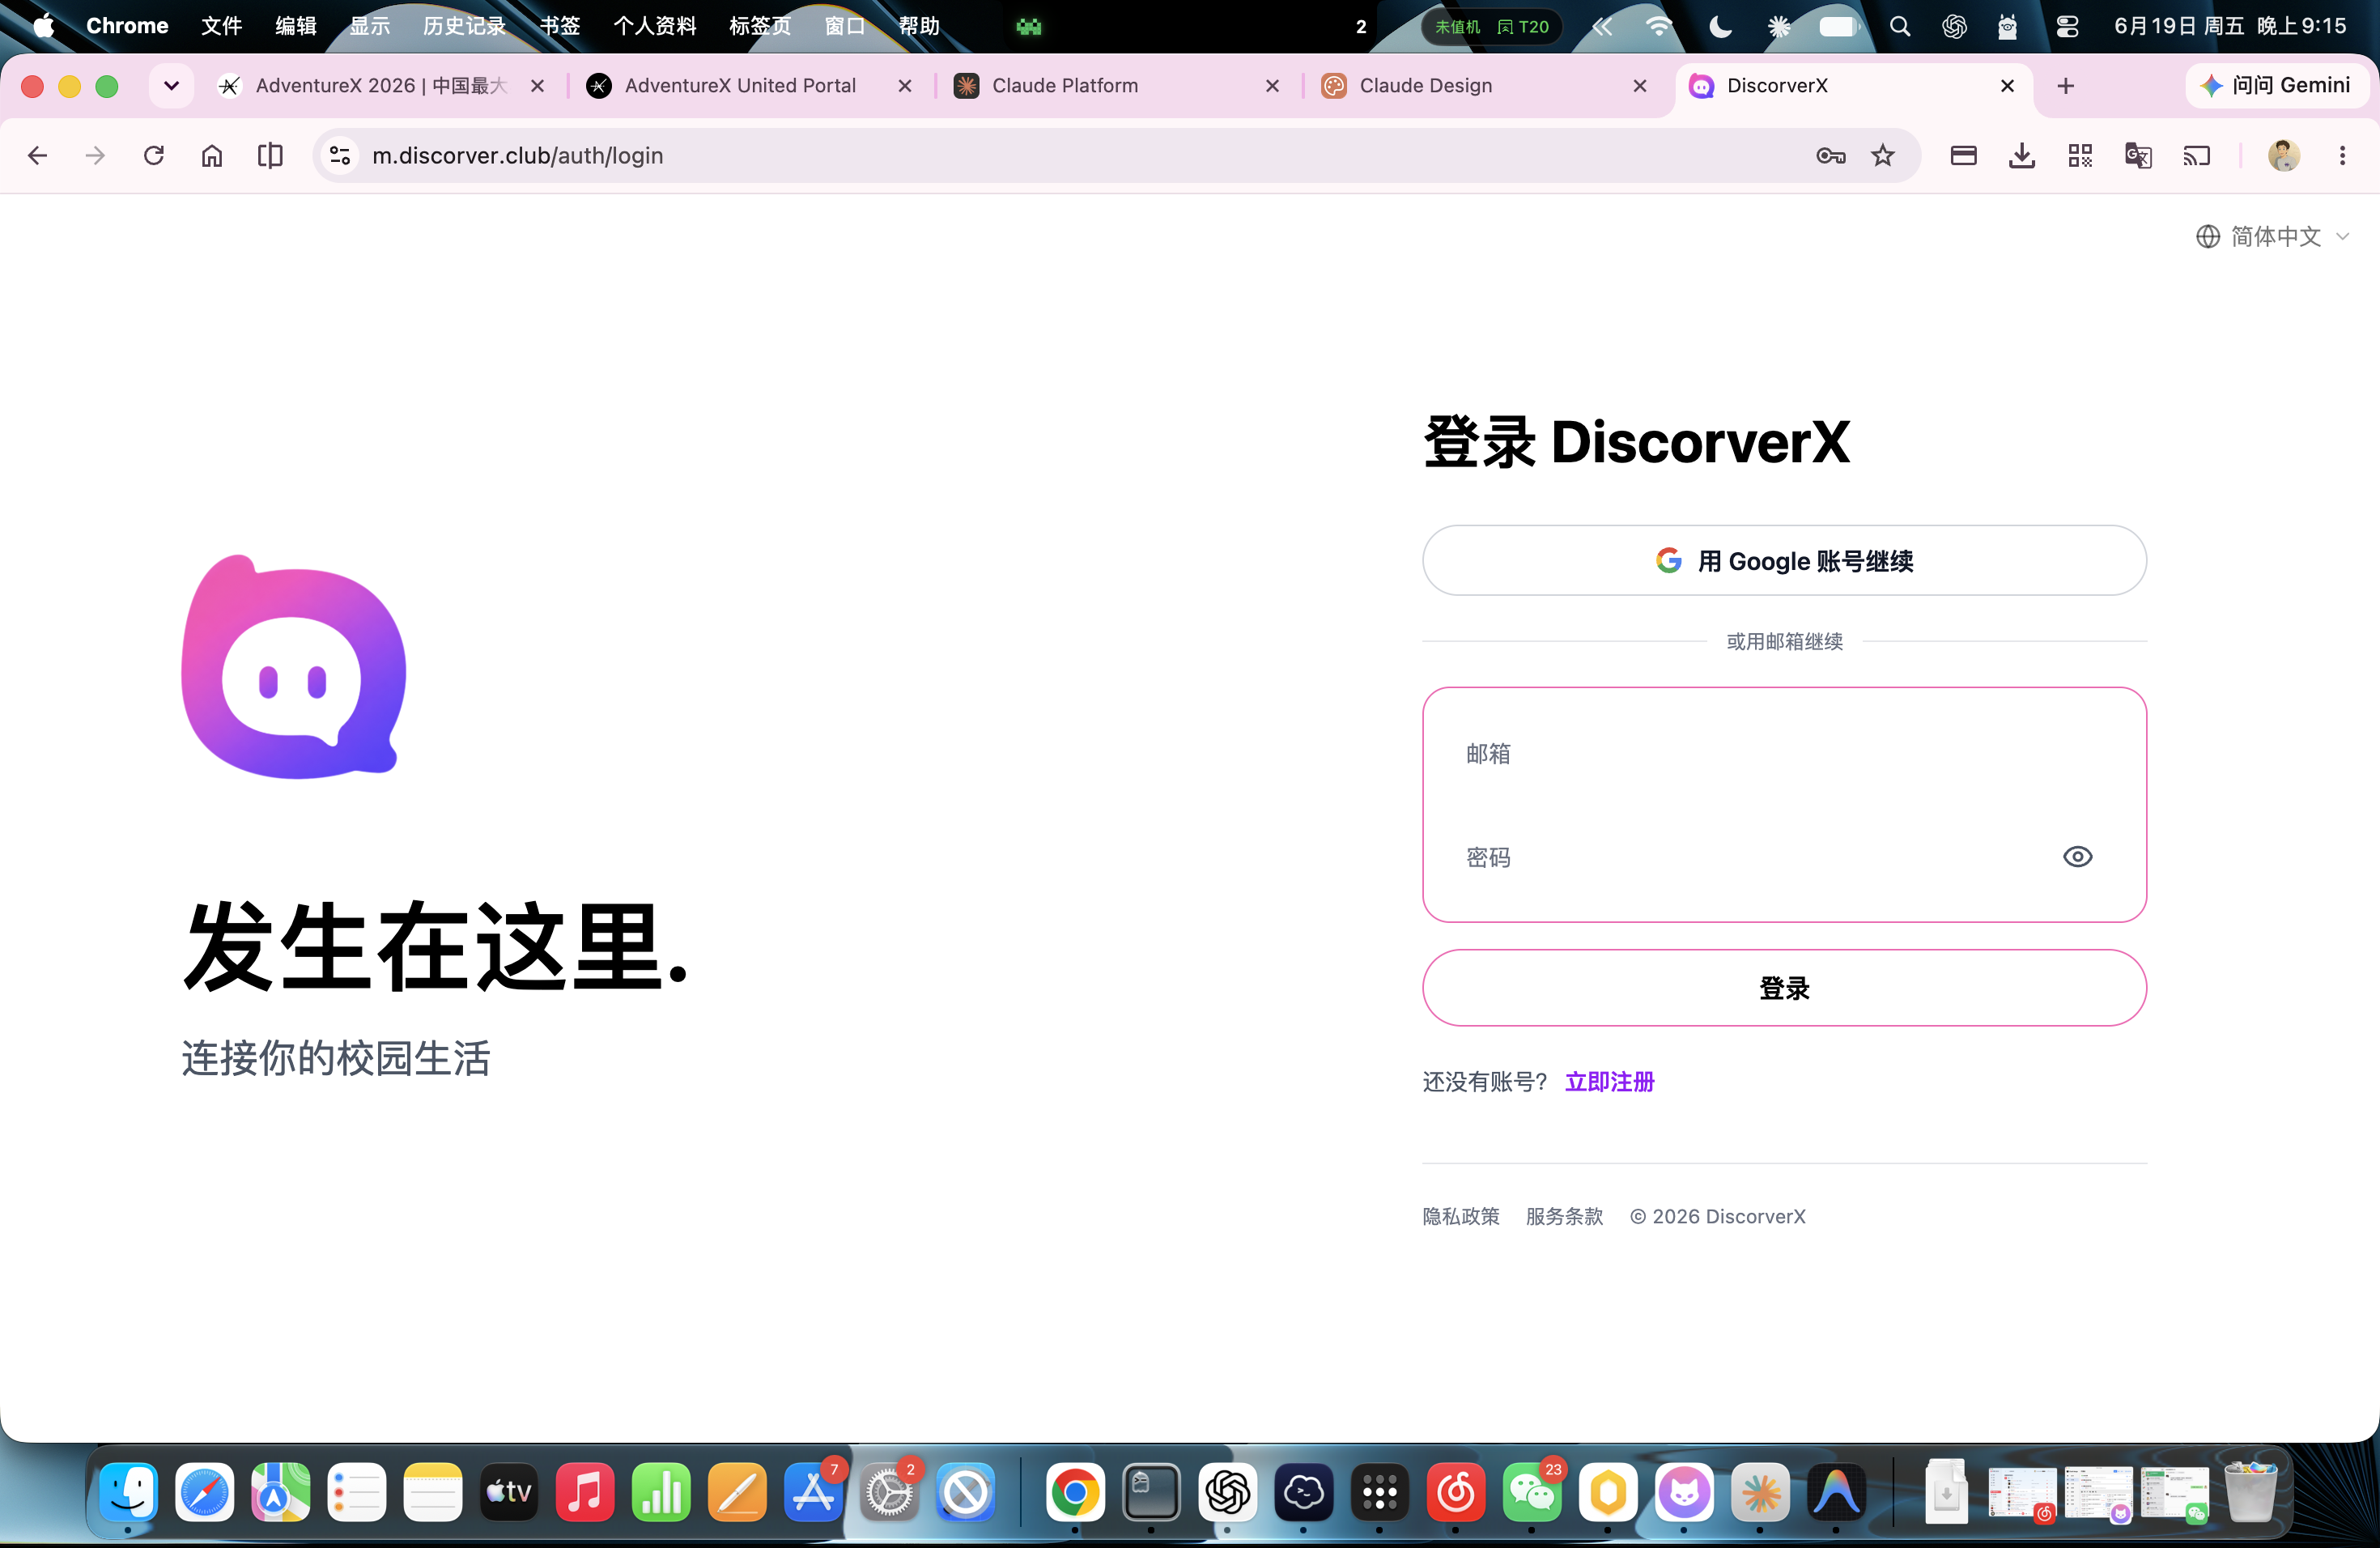The width and height of the screenshot is (2380, 1548).
Task: Open the QR code extension icon
Action: 2080,156
